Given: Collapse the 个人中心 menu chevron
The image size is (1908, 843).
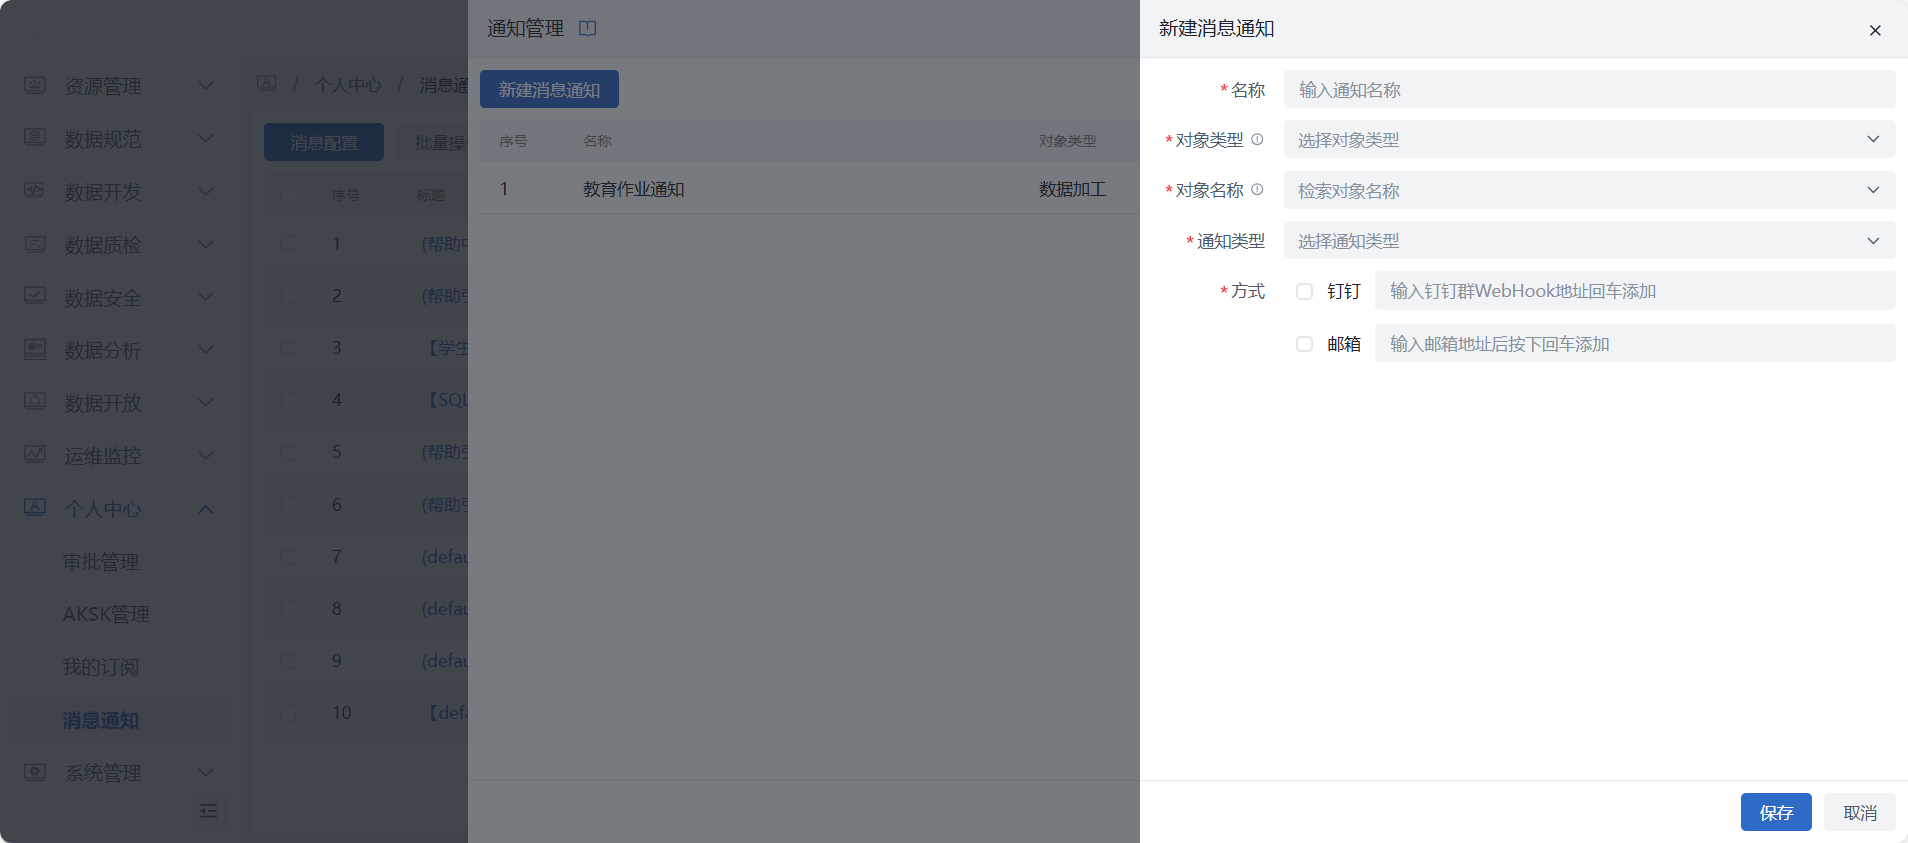Looking at the screenshot, I should (x=206, y=509).
